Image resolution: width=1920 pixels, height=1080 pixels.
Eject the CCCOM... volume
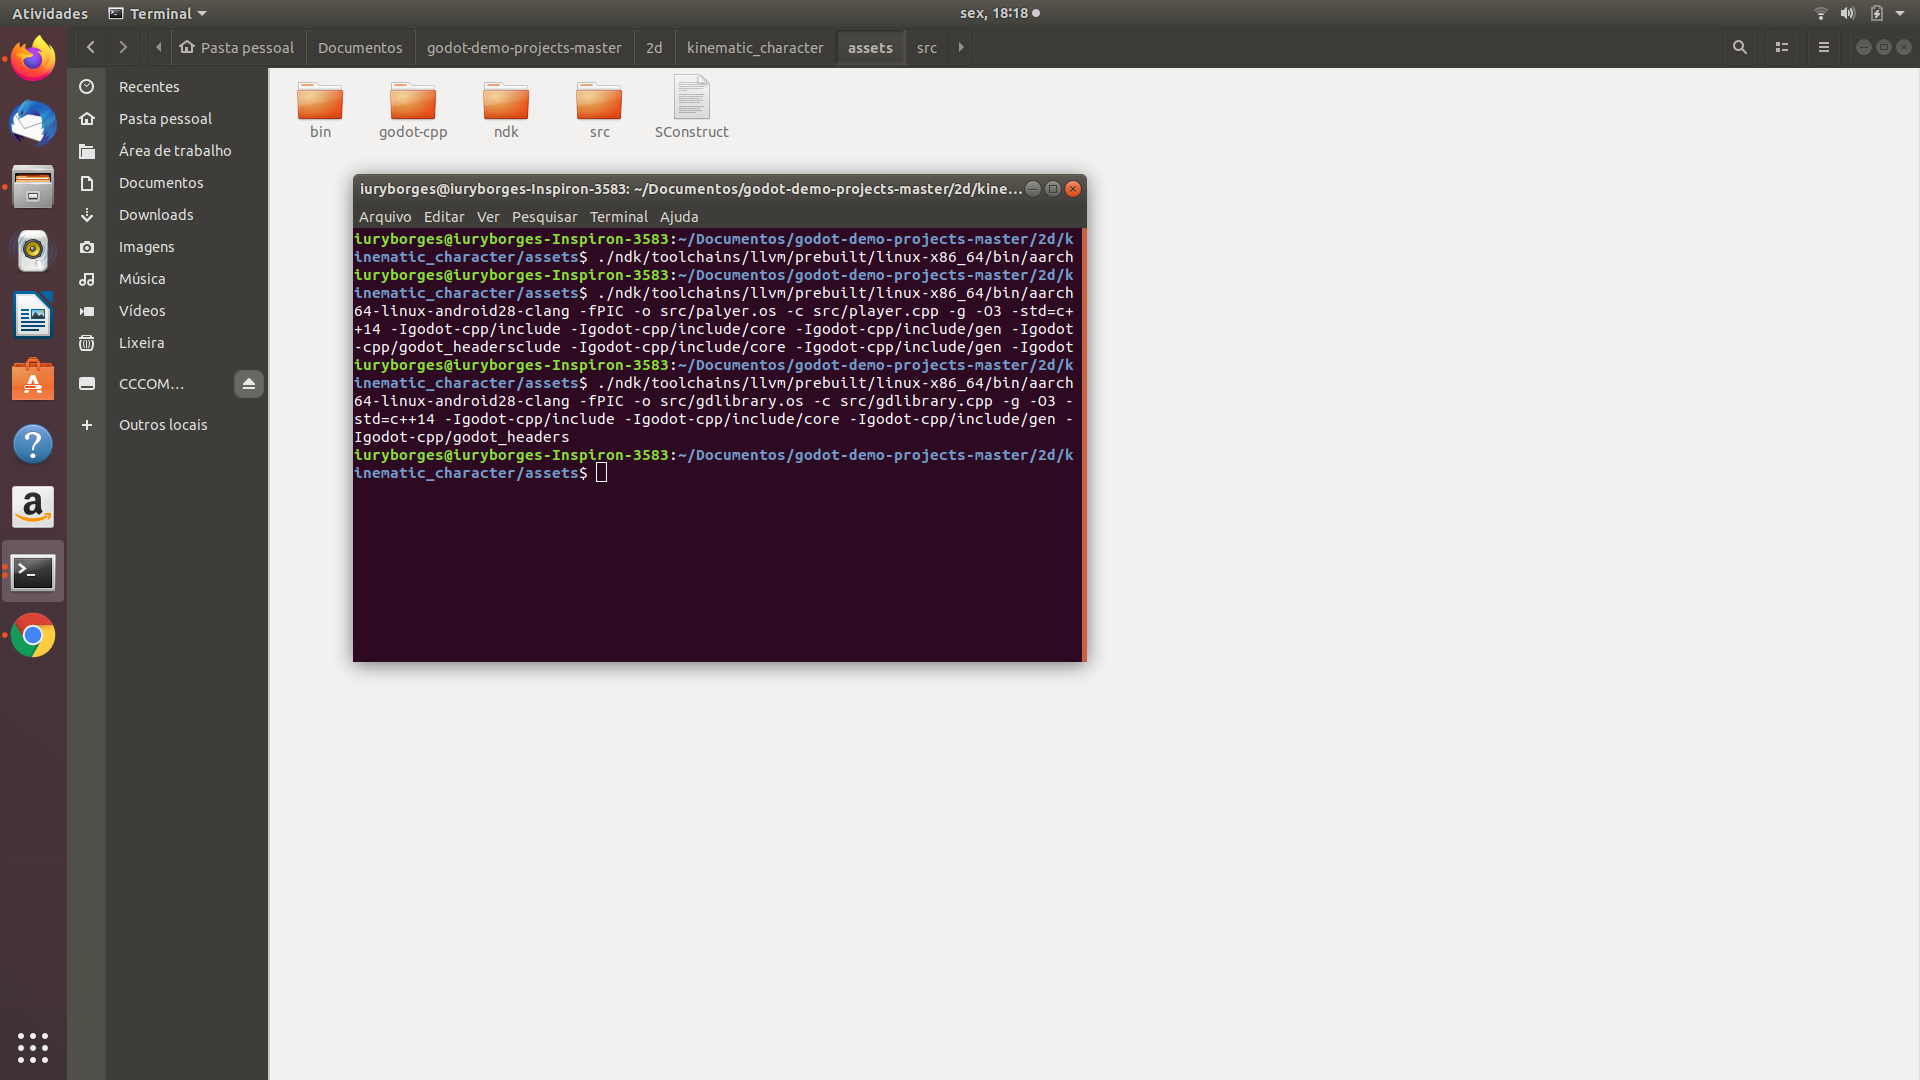(x=249, y=384)
